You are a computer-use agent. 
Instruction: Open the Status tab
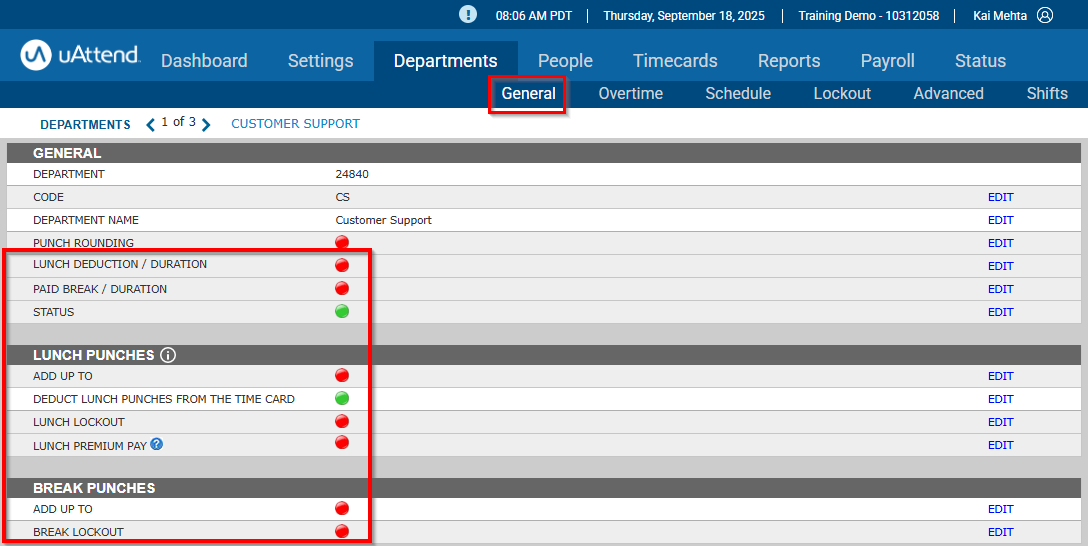coord(980,61)
